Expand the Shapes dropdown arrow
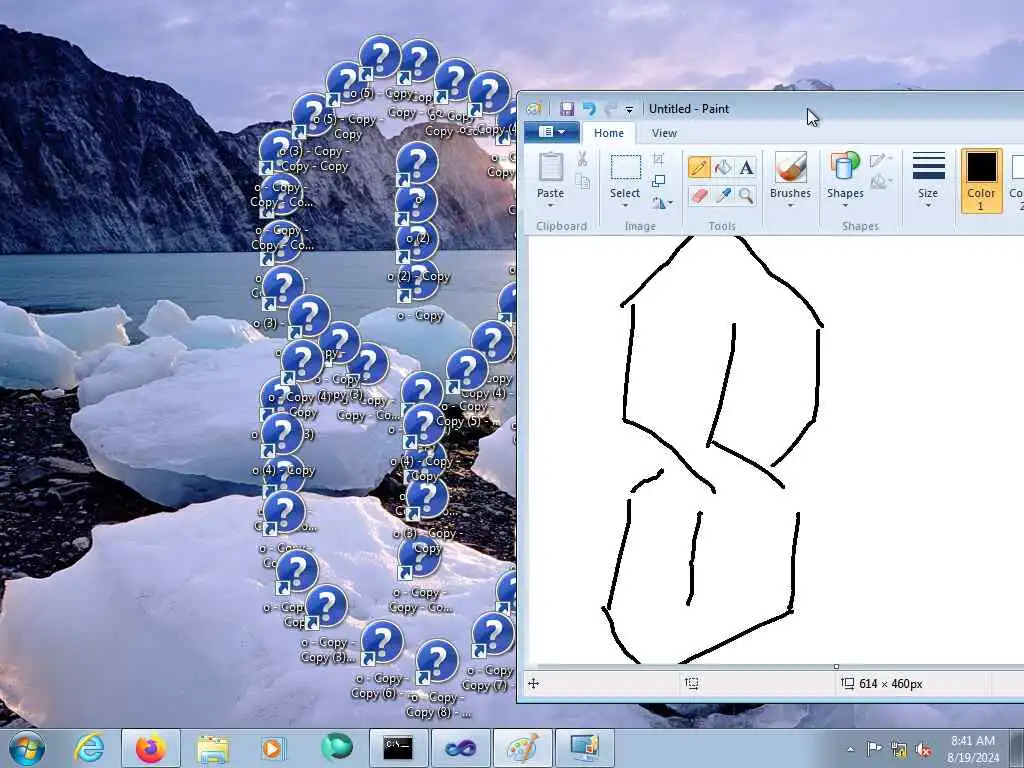 (844, 206)
